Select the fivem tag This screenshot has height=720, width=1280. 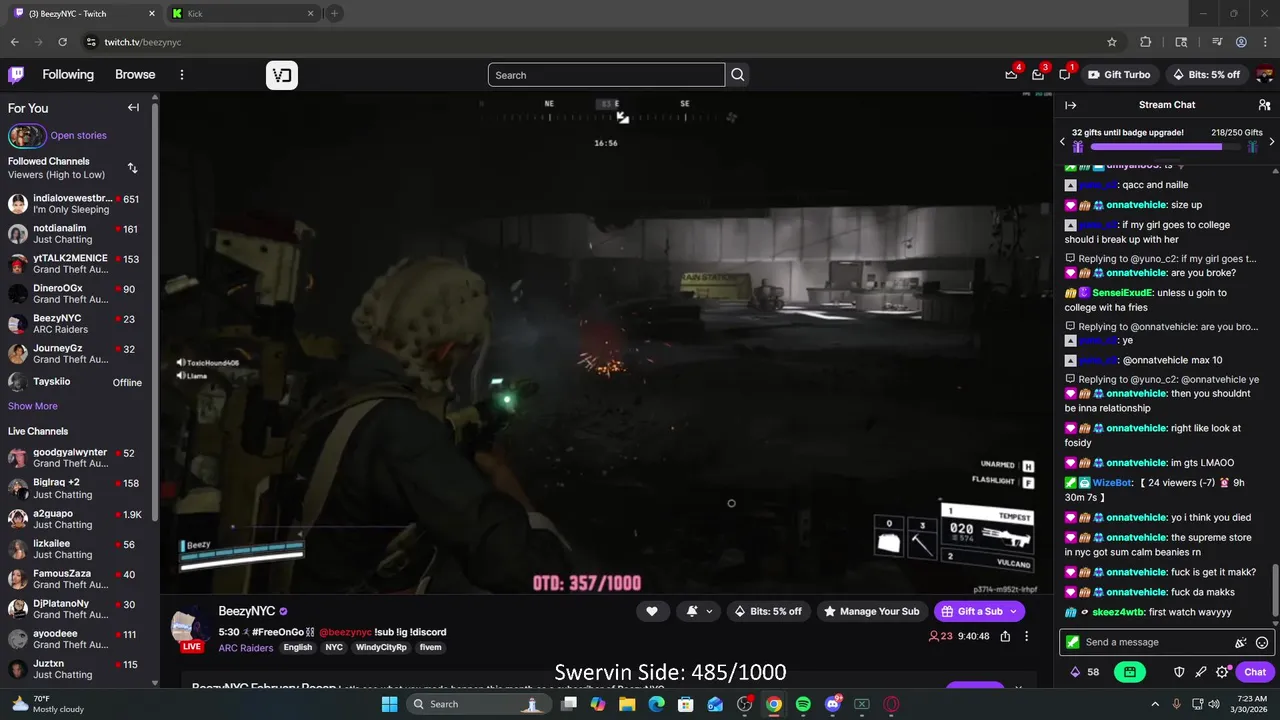click(430, 648)
